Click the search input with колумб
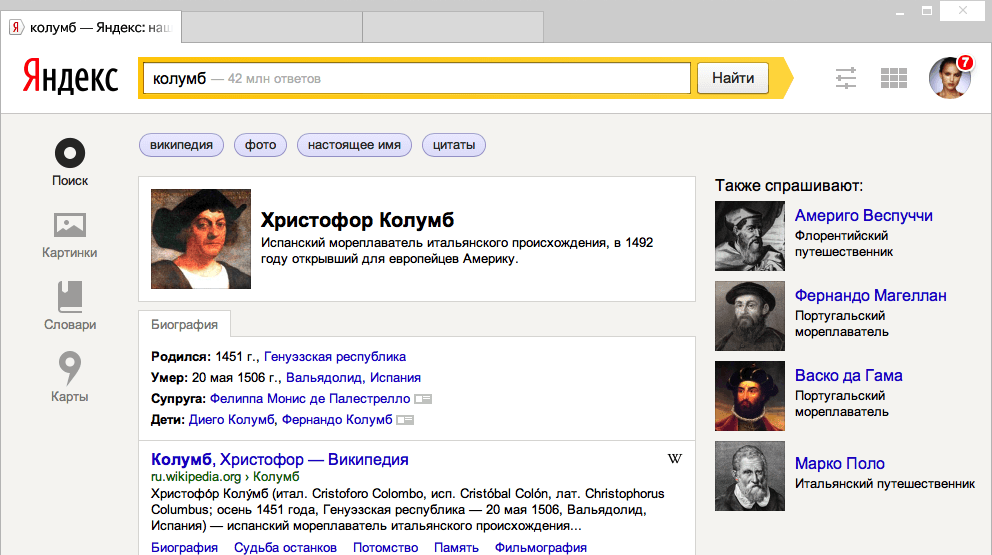The height and width of the screenshot is (555, 992). 417,78
